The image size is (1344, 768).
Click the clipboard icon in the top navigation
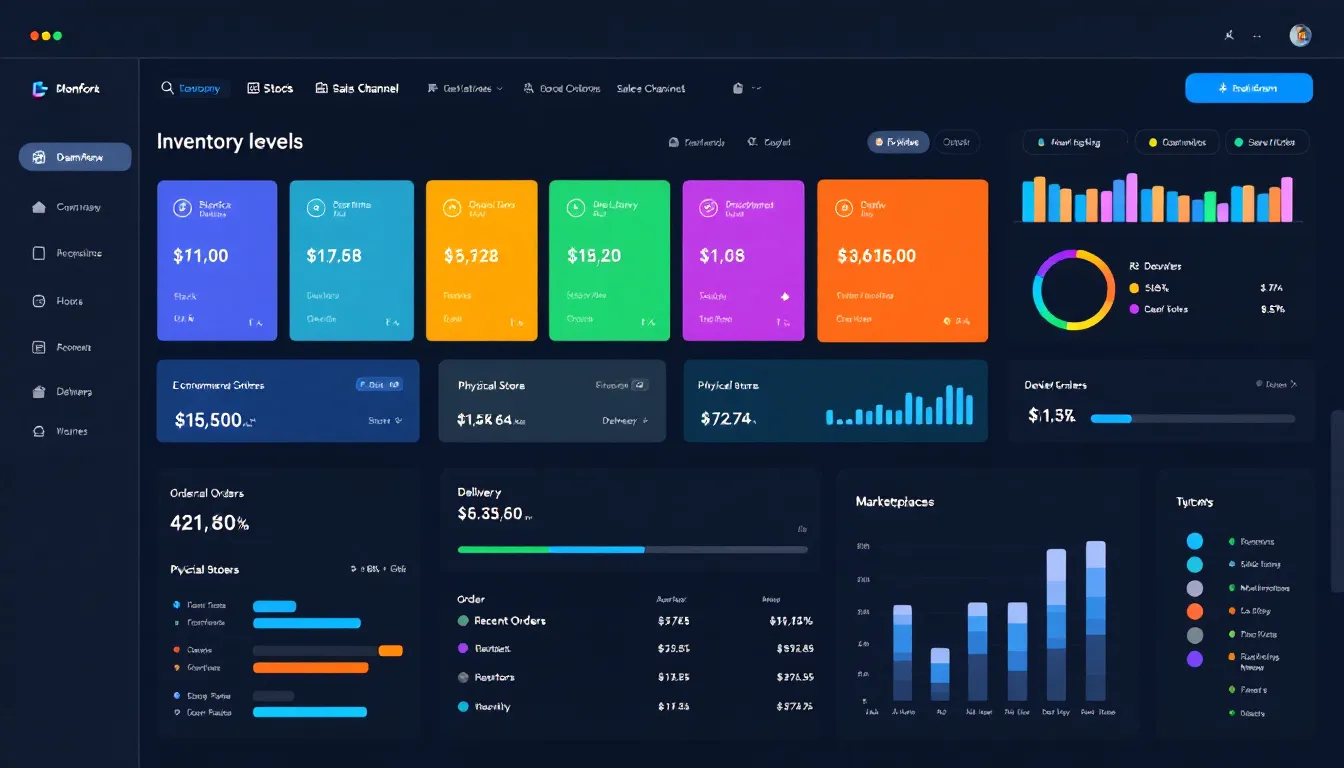click(738, 88)
